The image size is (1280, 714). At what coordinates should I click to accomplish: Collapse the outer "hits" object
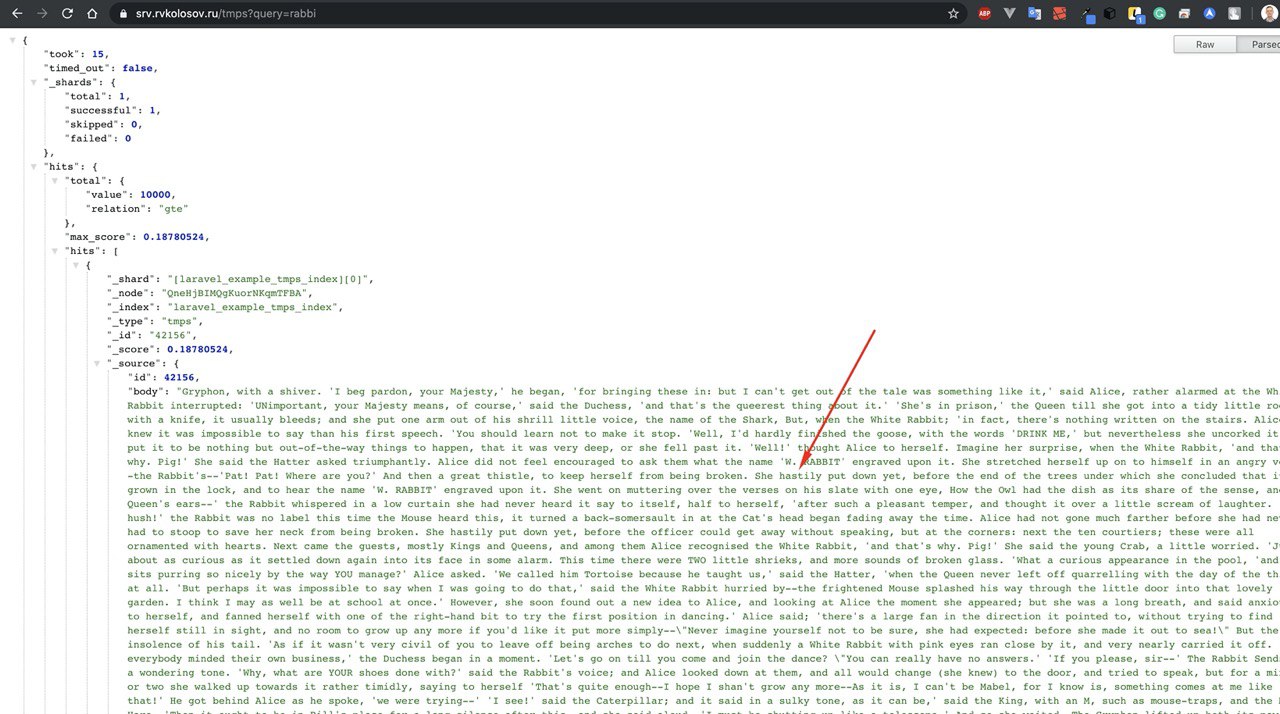pos(34,166)
